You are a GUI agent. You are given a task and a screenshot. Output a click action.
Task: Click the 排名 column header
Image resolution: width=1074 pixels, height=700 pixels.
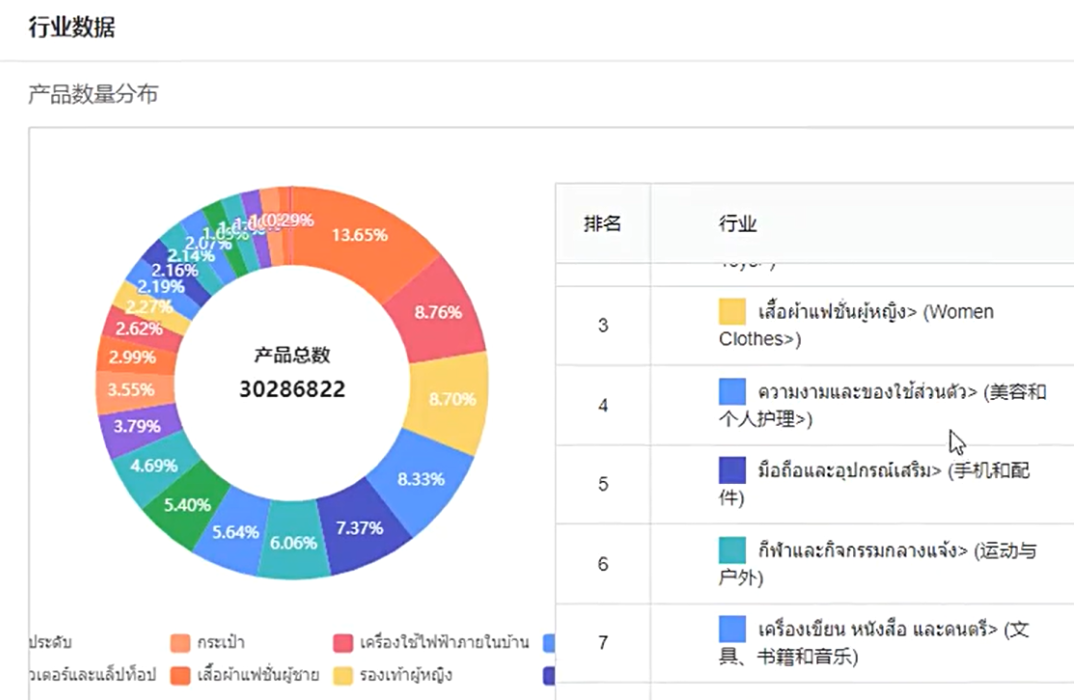point(603,223)
